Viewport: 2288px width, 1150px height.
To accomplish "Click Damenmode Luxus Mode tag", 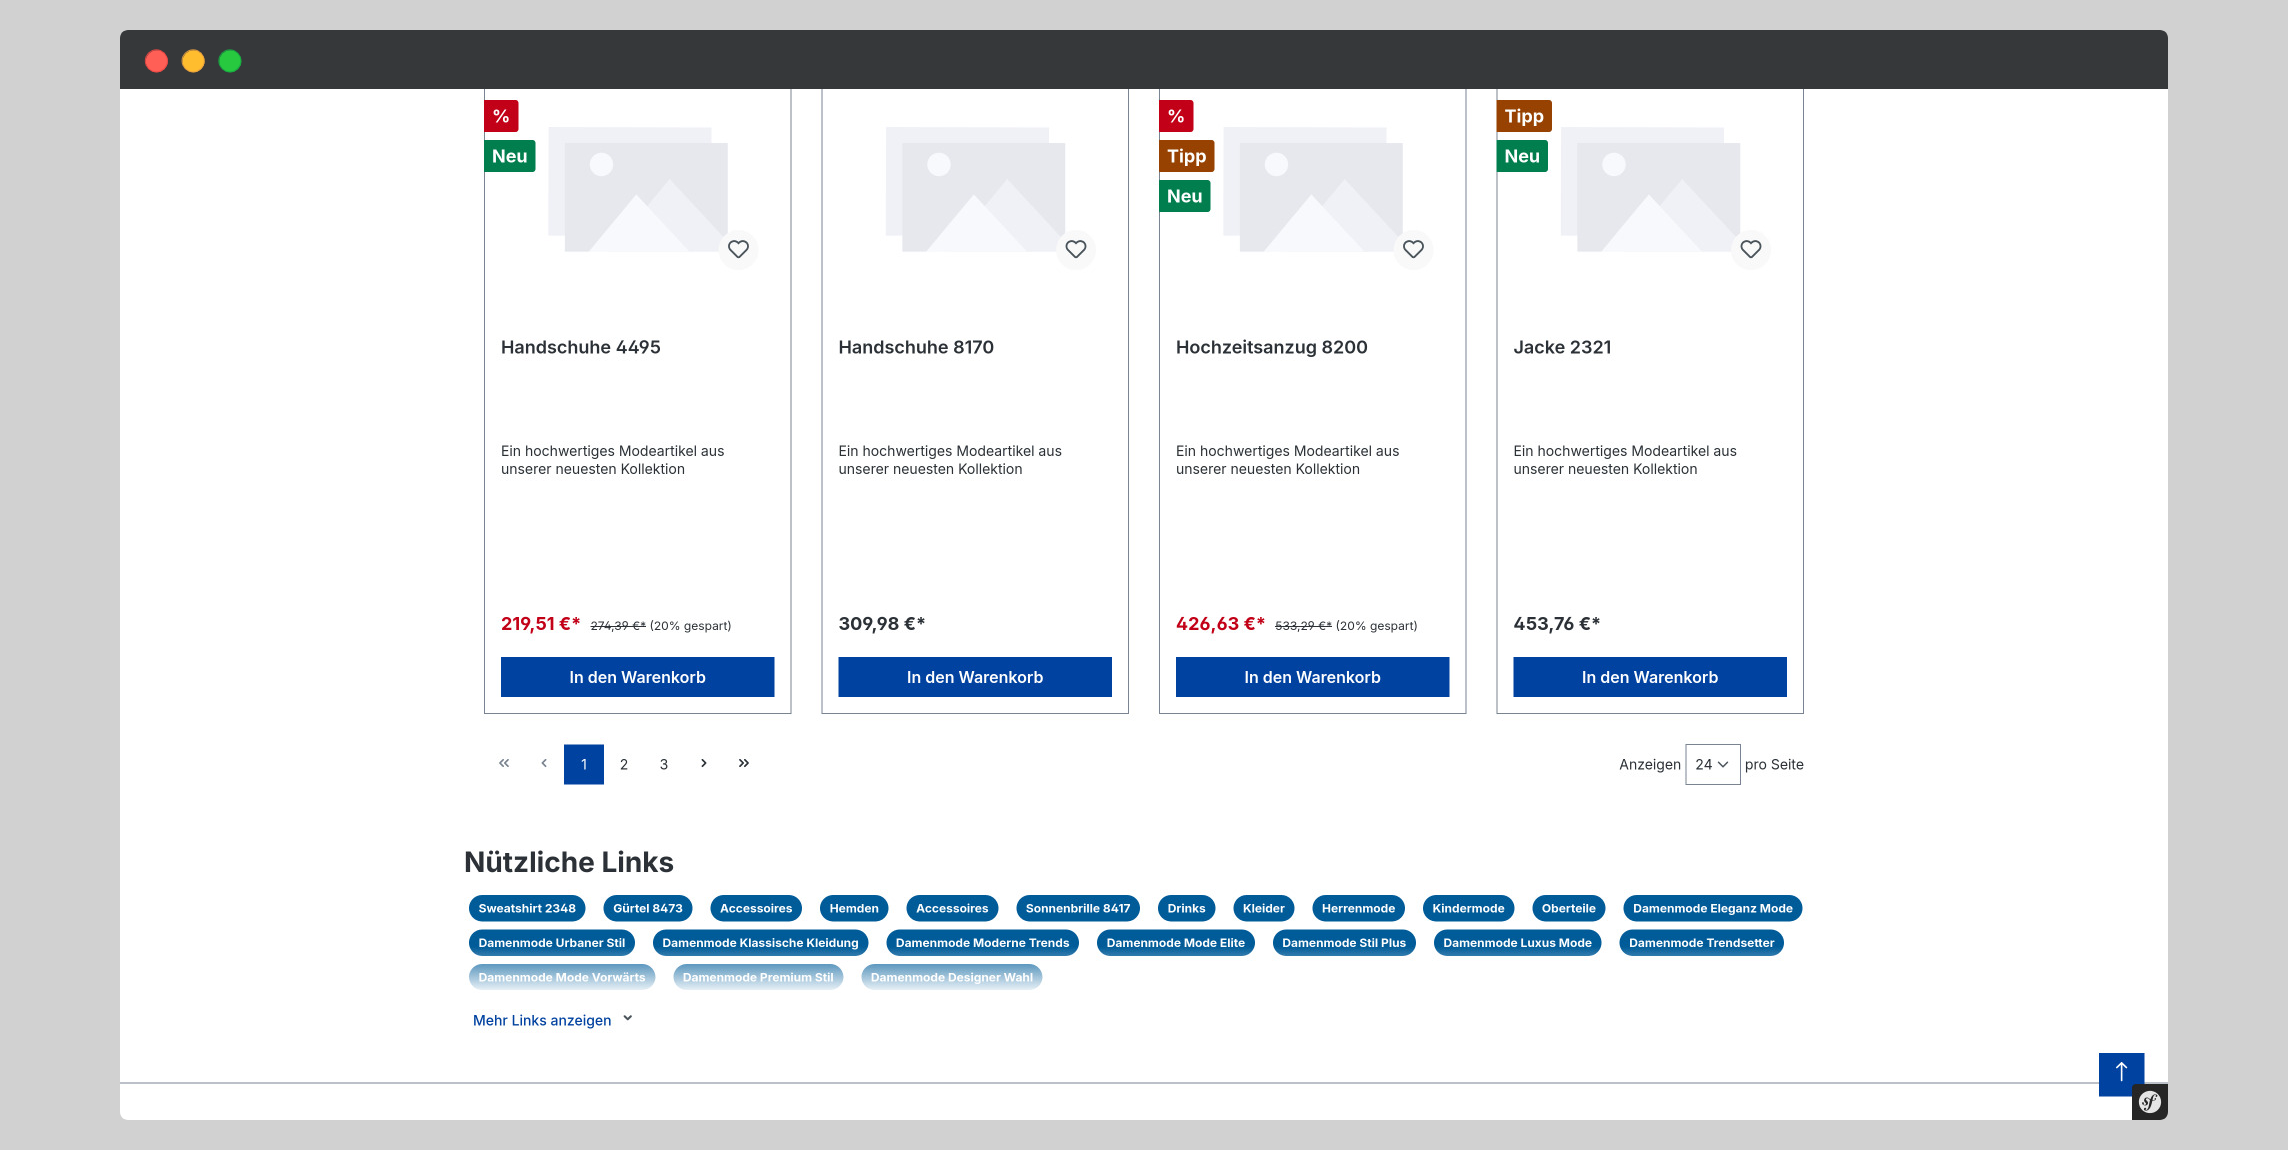I will (x=1518, y=942).
